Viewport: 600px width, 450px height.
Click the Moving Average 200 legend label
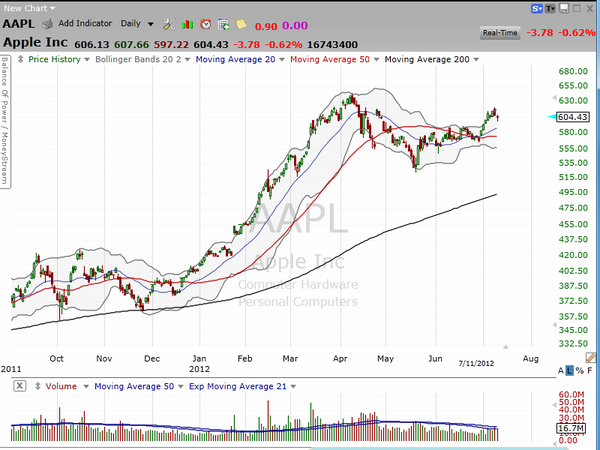[427, 59]
